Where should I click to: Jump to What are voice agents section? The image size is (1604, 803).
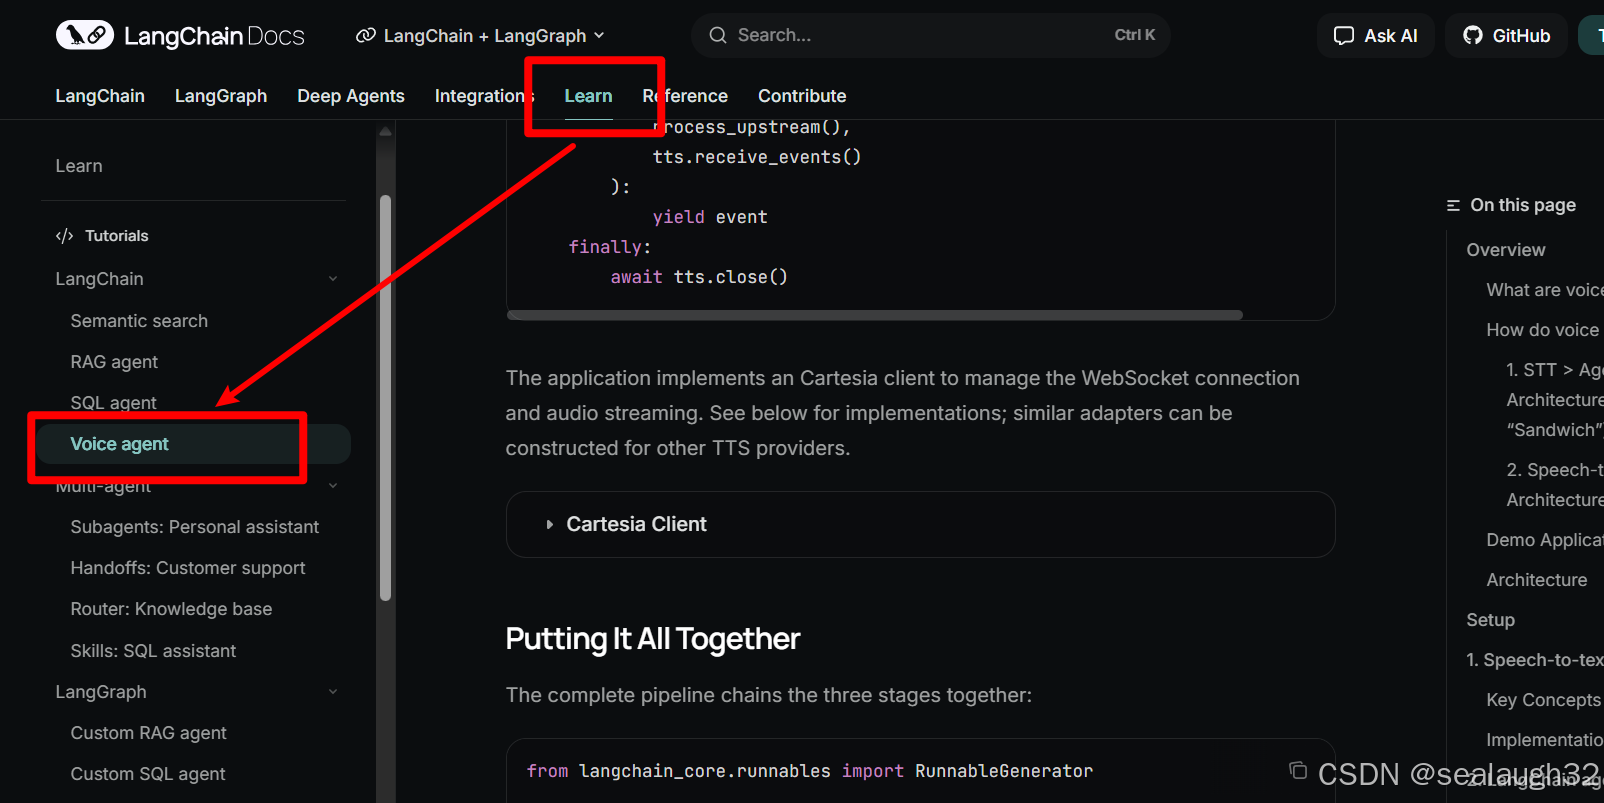point(1545,290)
